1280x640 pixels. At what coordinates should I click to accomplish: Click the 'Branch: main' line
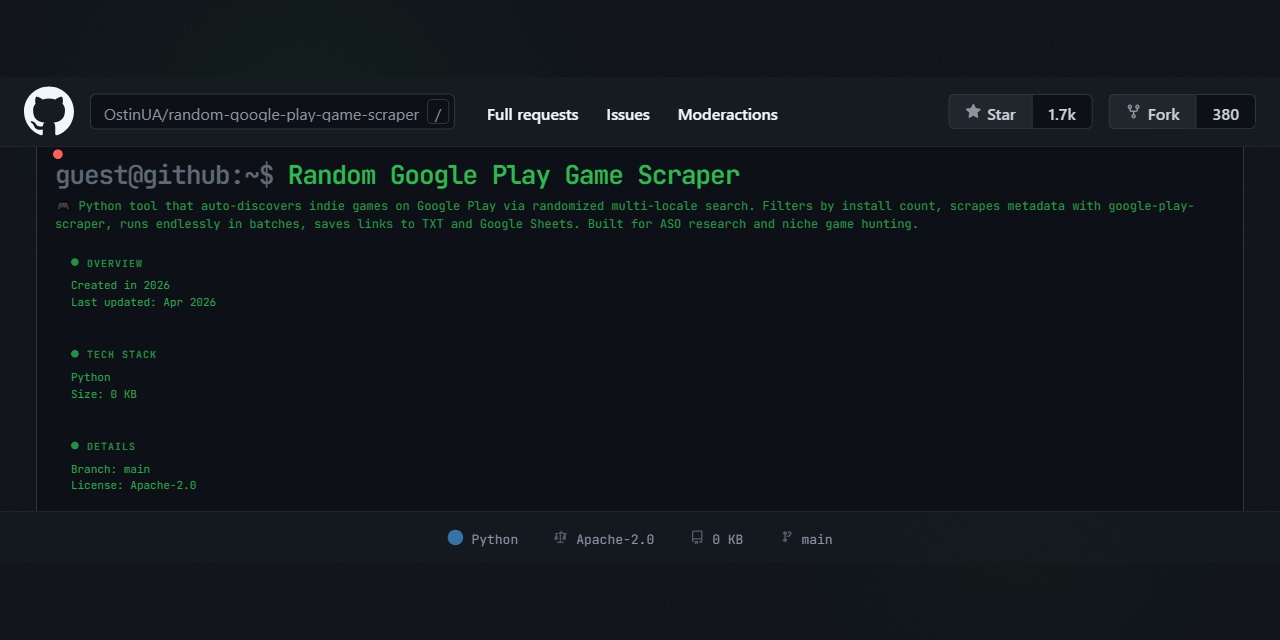110,469
